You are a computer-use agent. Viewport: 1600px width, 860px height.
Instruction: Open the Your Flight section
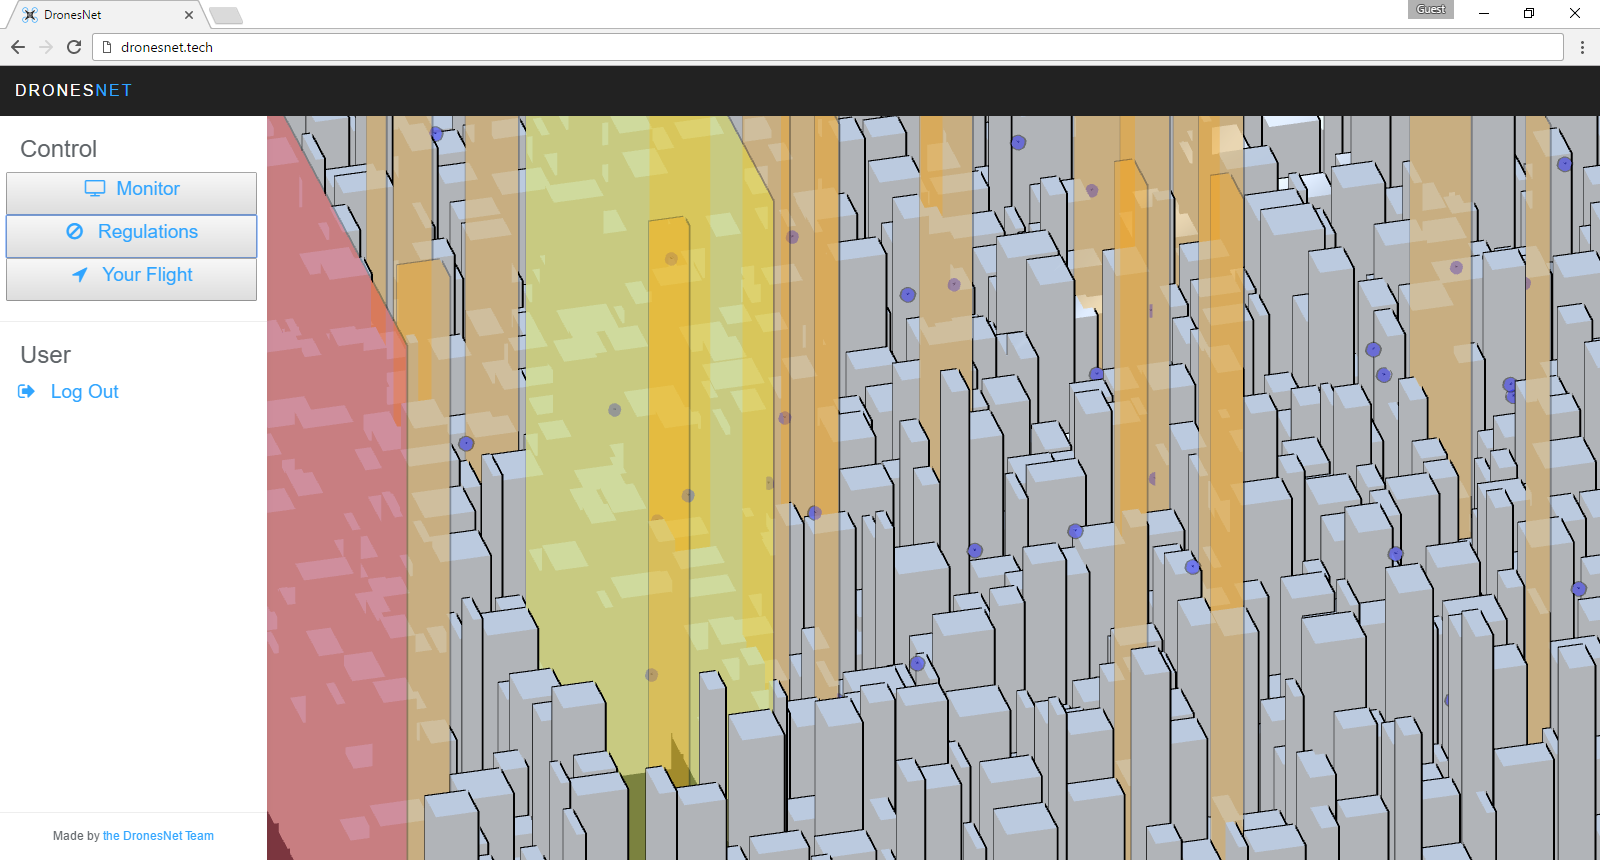point(131,279)
